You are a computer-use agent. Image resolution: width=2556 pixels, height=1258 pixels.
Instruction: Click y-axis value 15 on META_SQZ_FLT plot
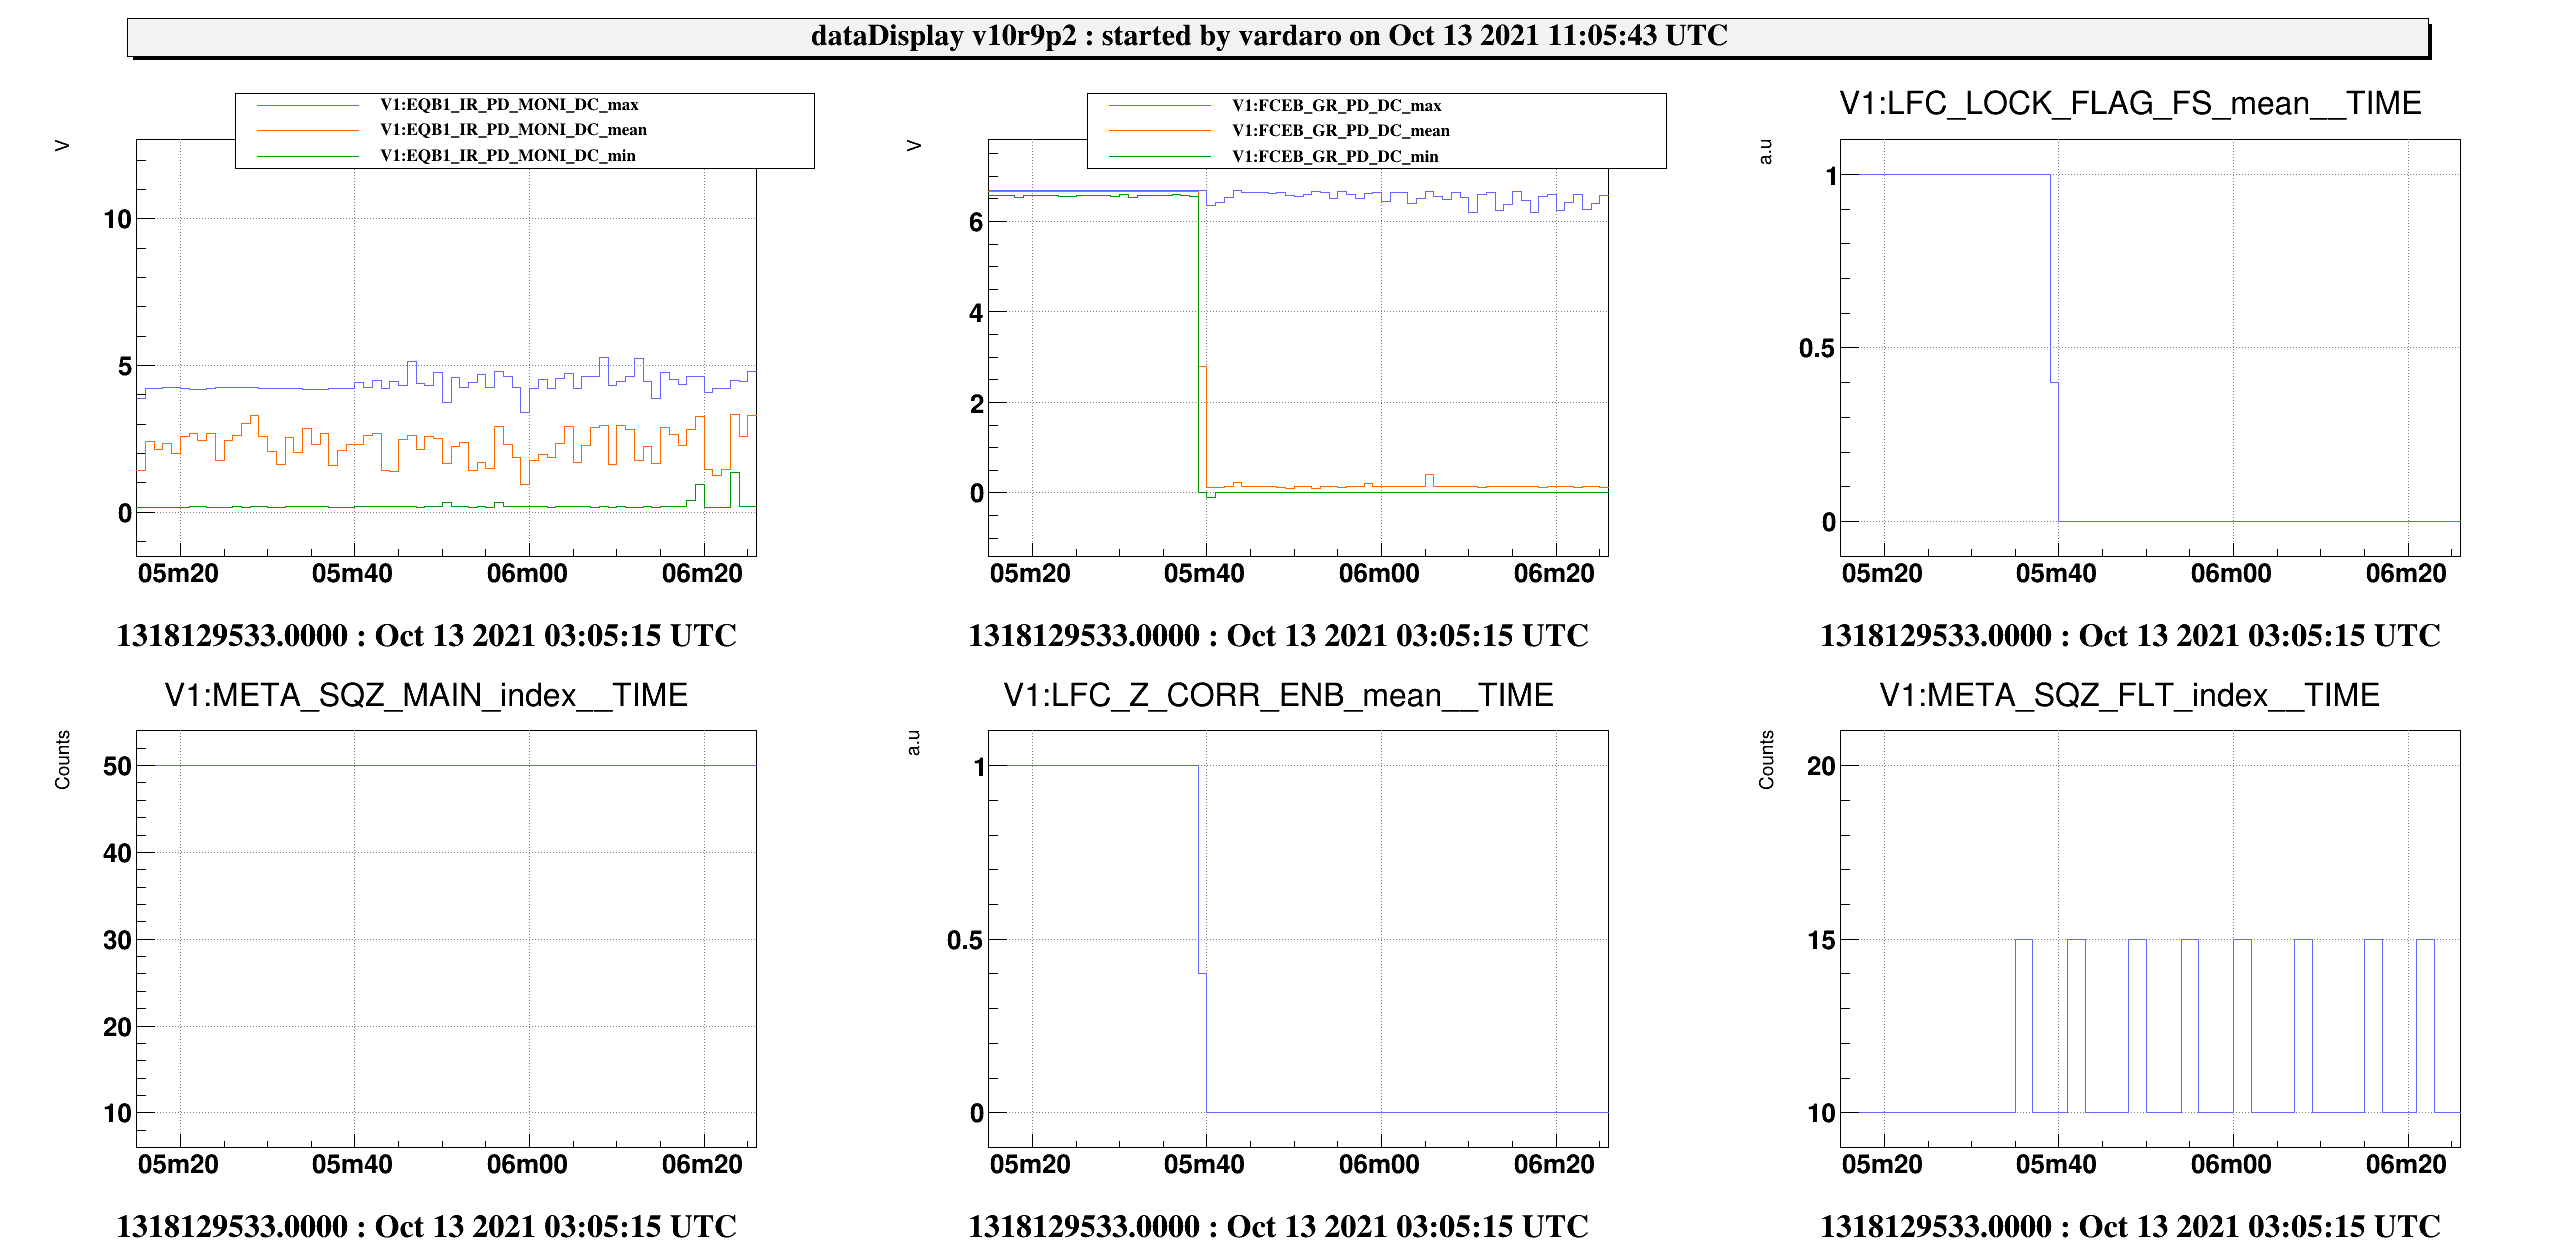[1821, 940]
